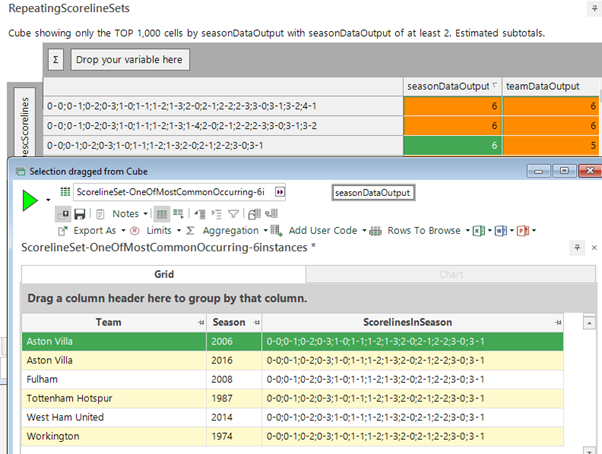Switch to the Grid tab

pos(164,274)
